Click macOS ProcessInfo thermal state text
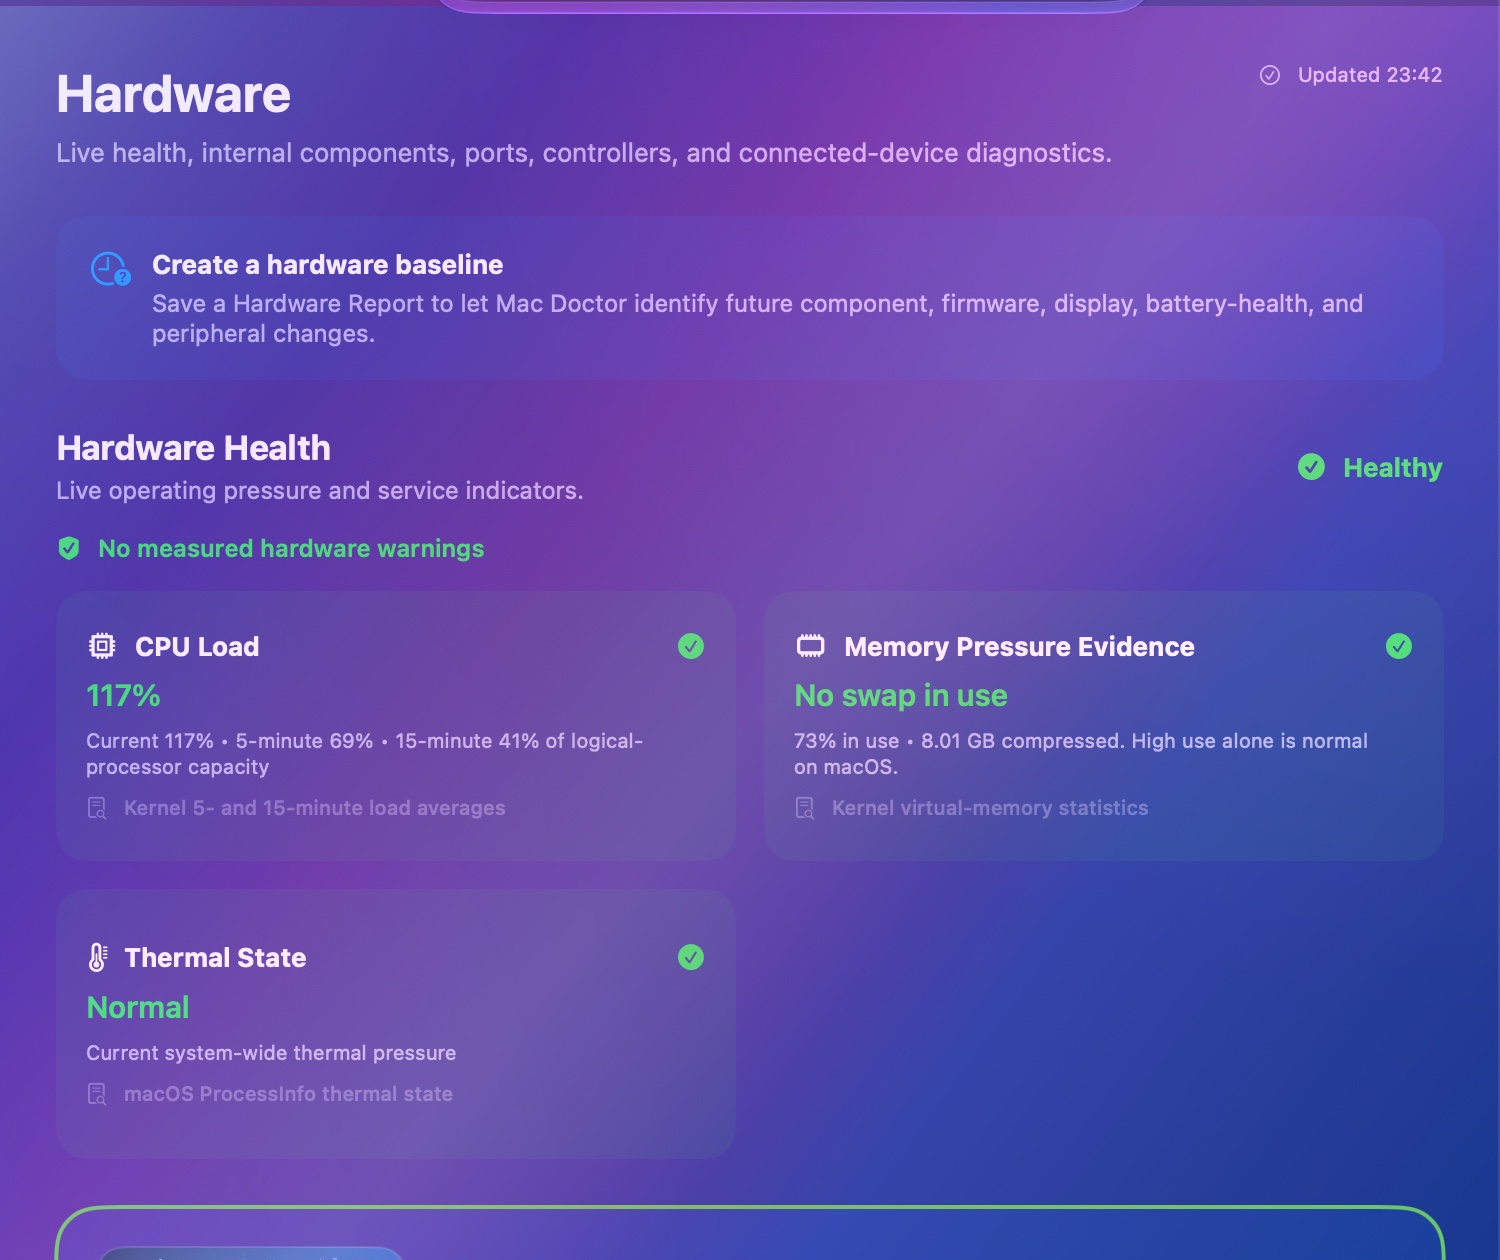1500x1260 pixels. pyautogui.click(x=288, y=1094)
